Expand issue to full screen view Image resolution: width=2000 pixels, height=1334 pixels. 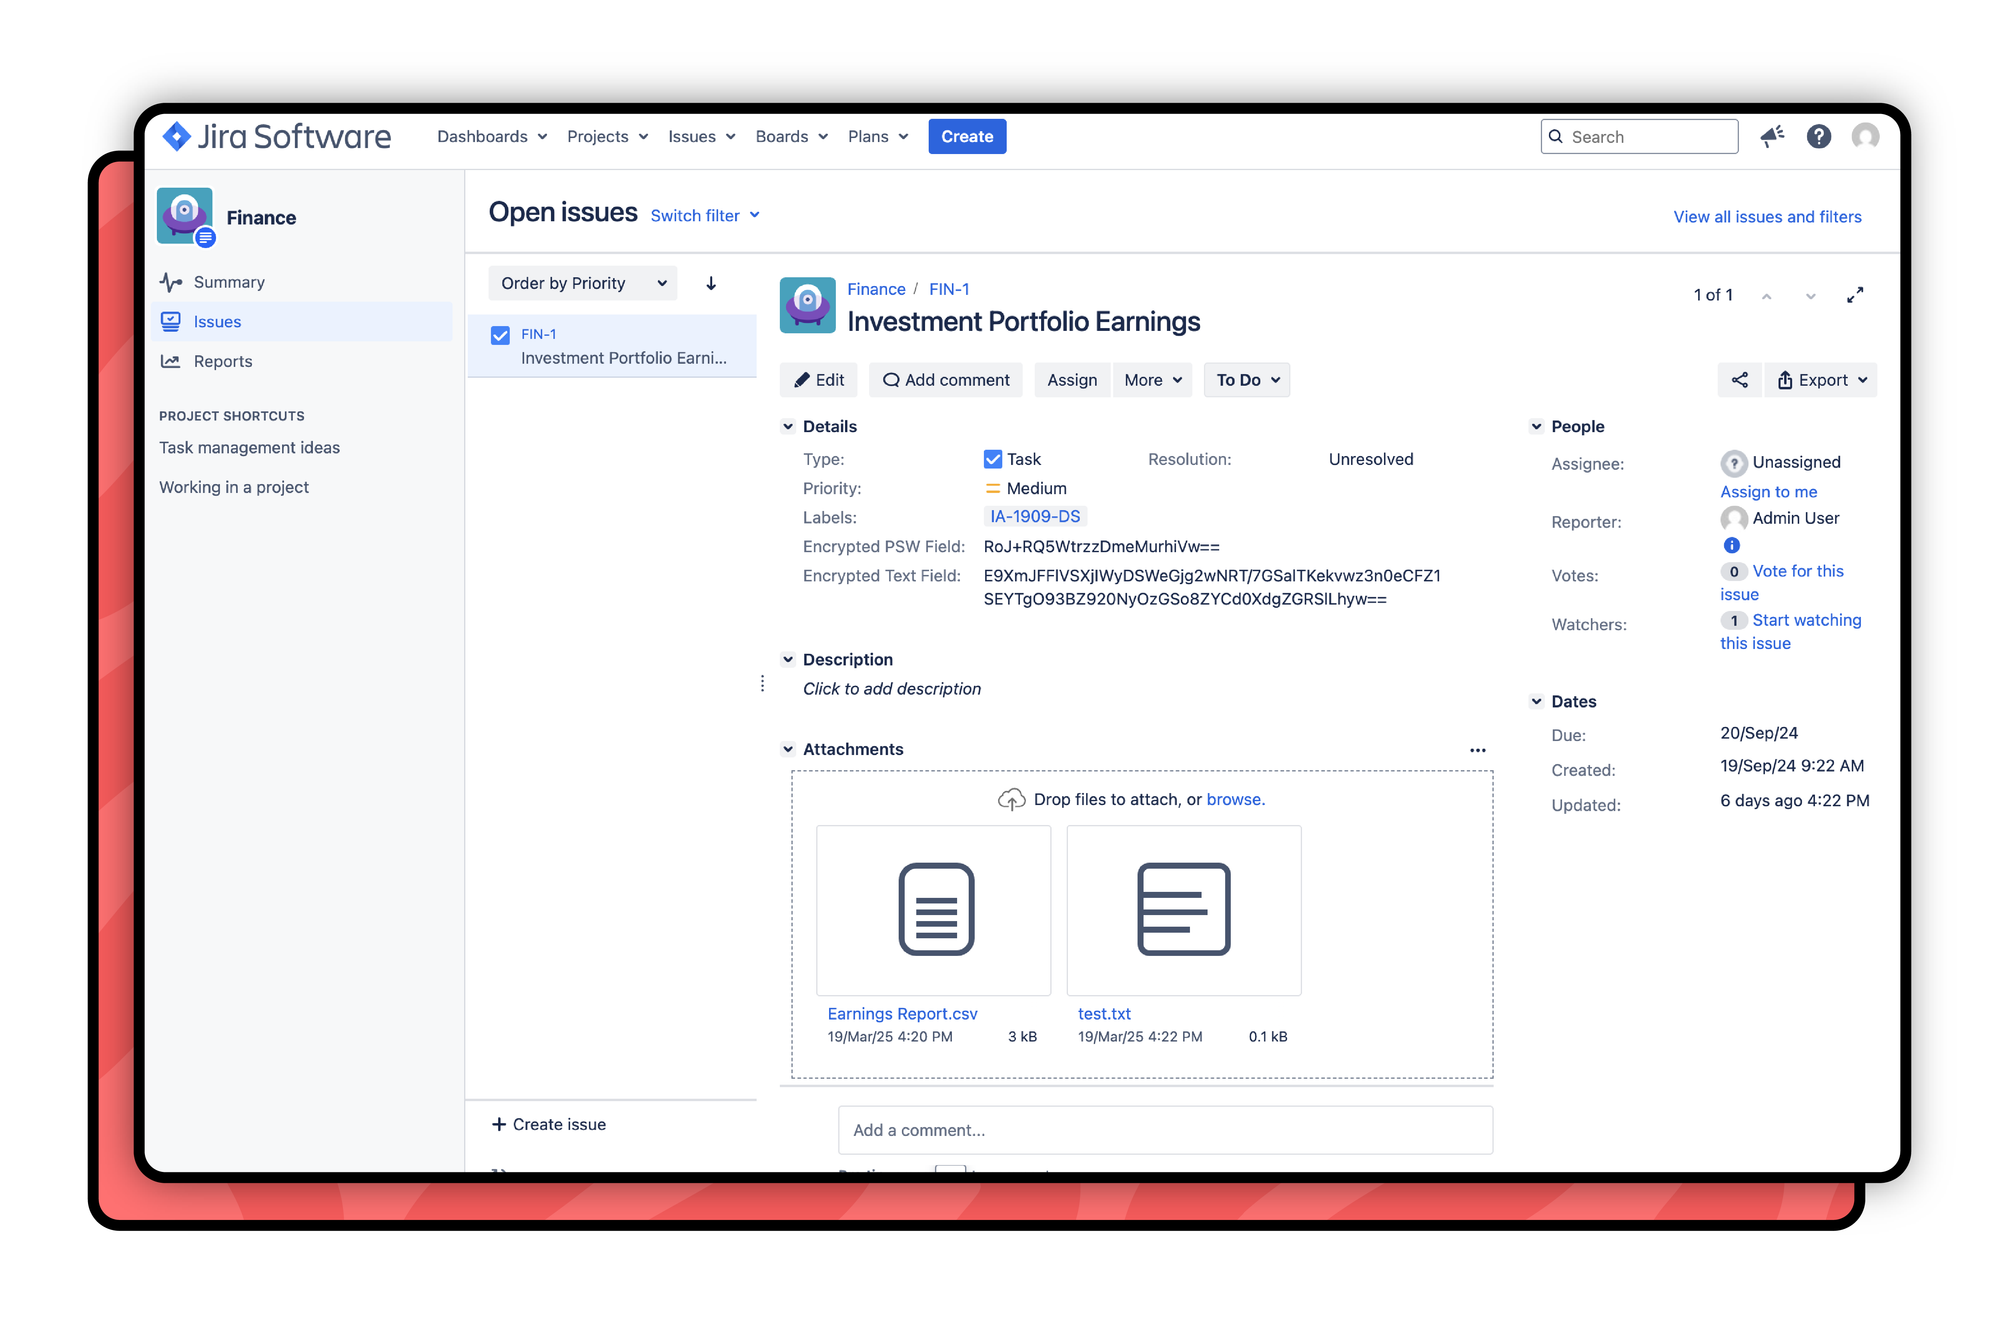[x=1855, y=295]
